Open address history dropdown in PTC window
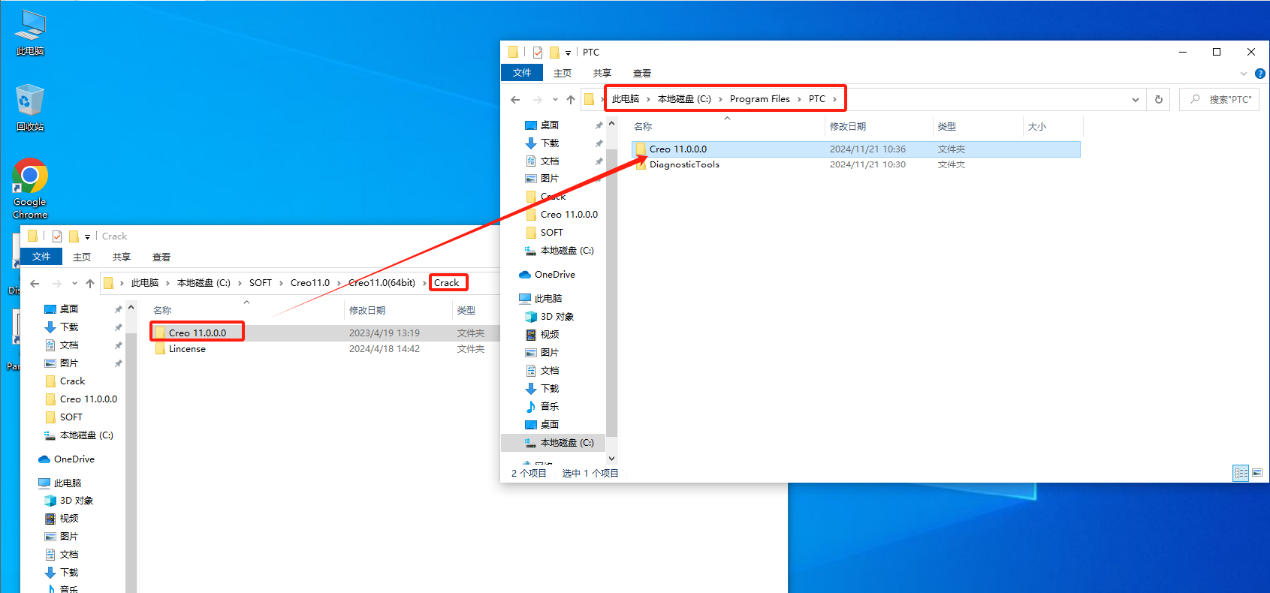Screen dimensions: 1270x593 tap(1136, 99)
